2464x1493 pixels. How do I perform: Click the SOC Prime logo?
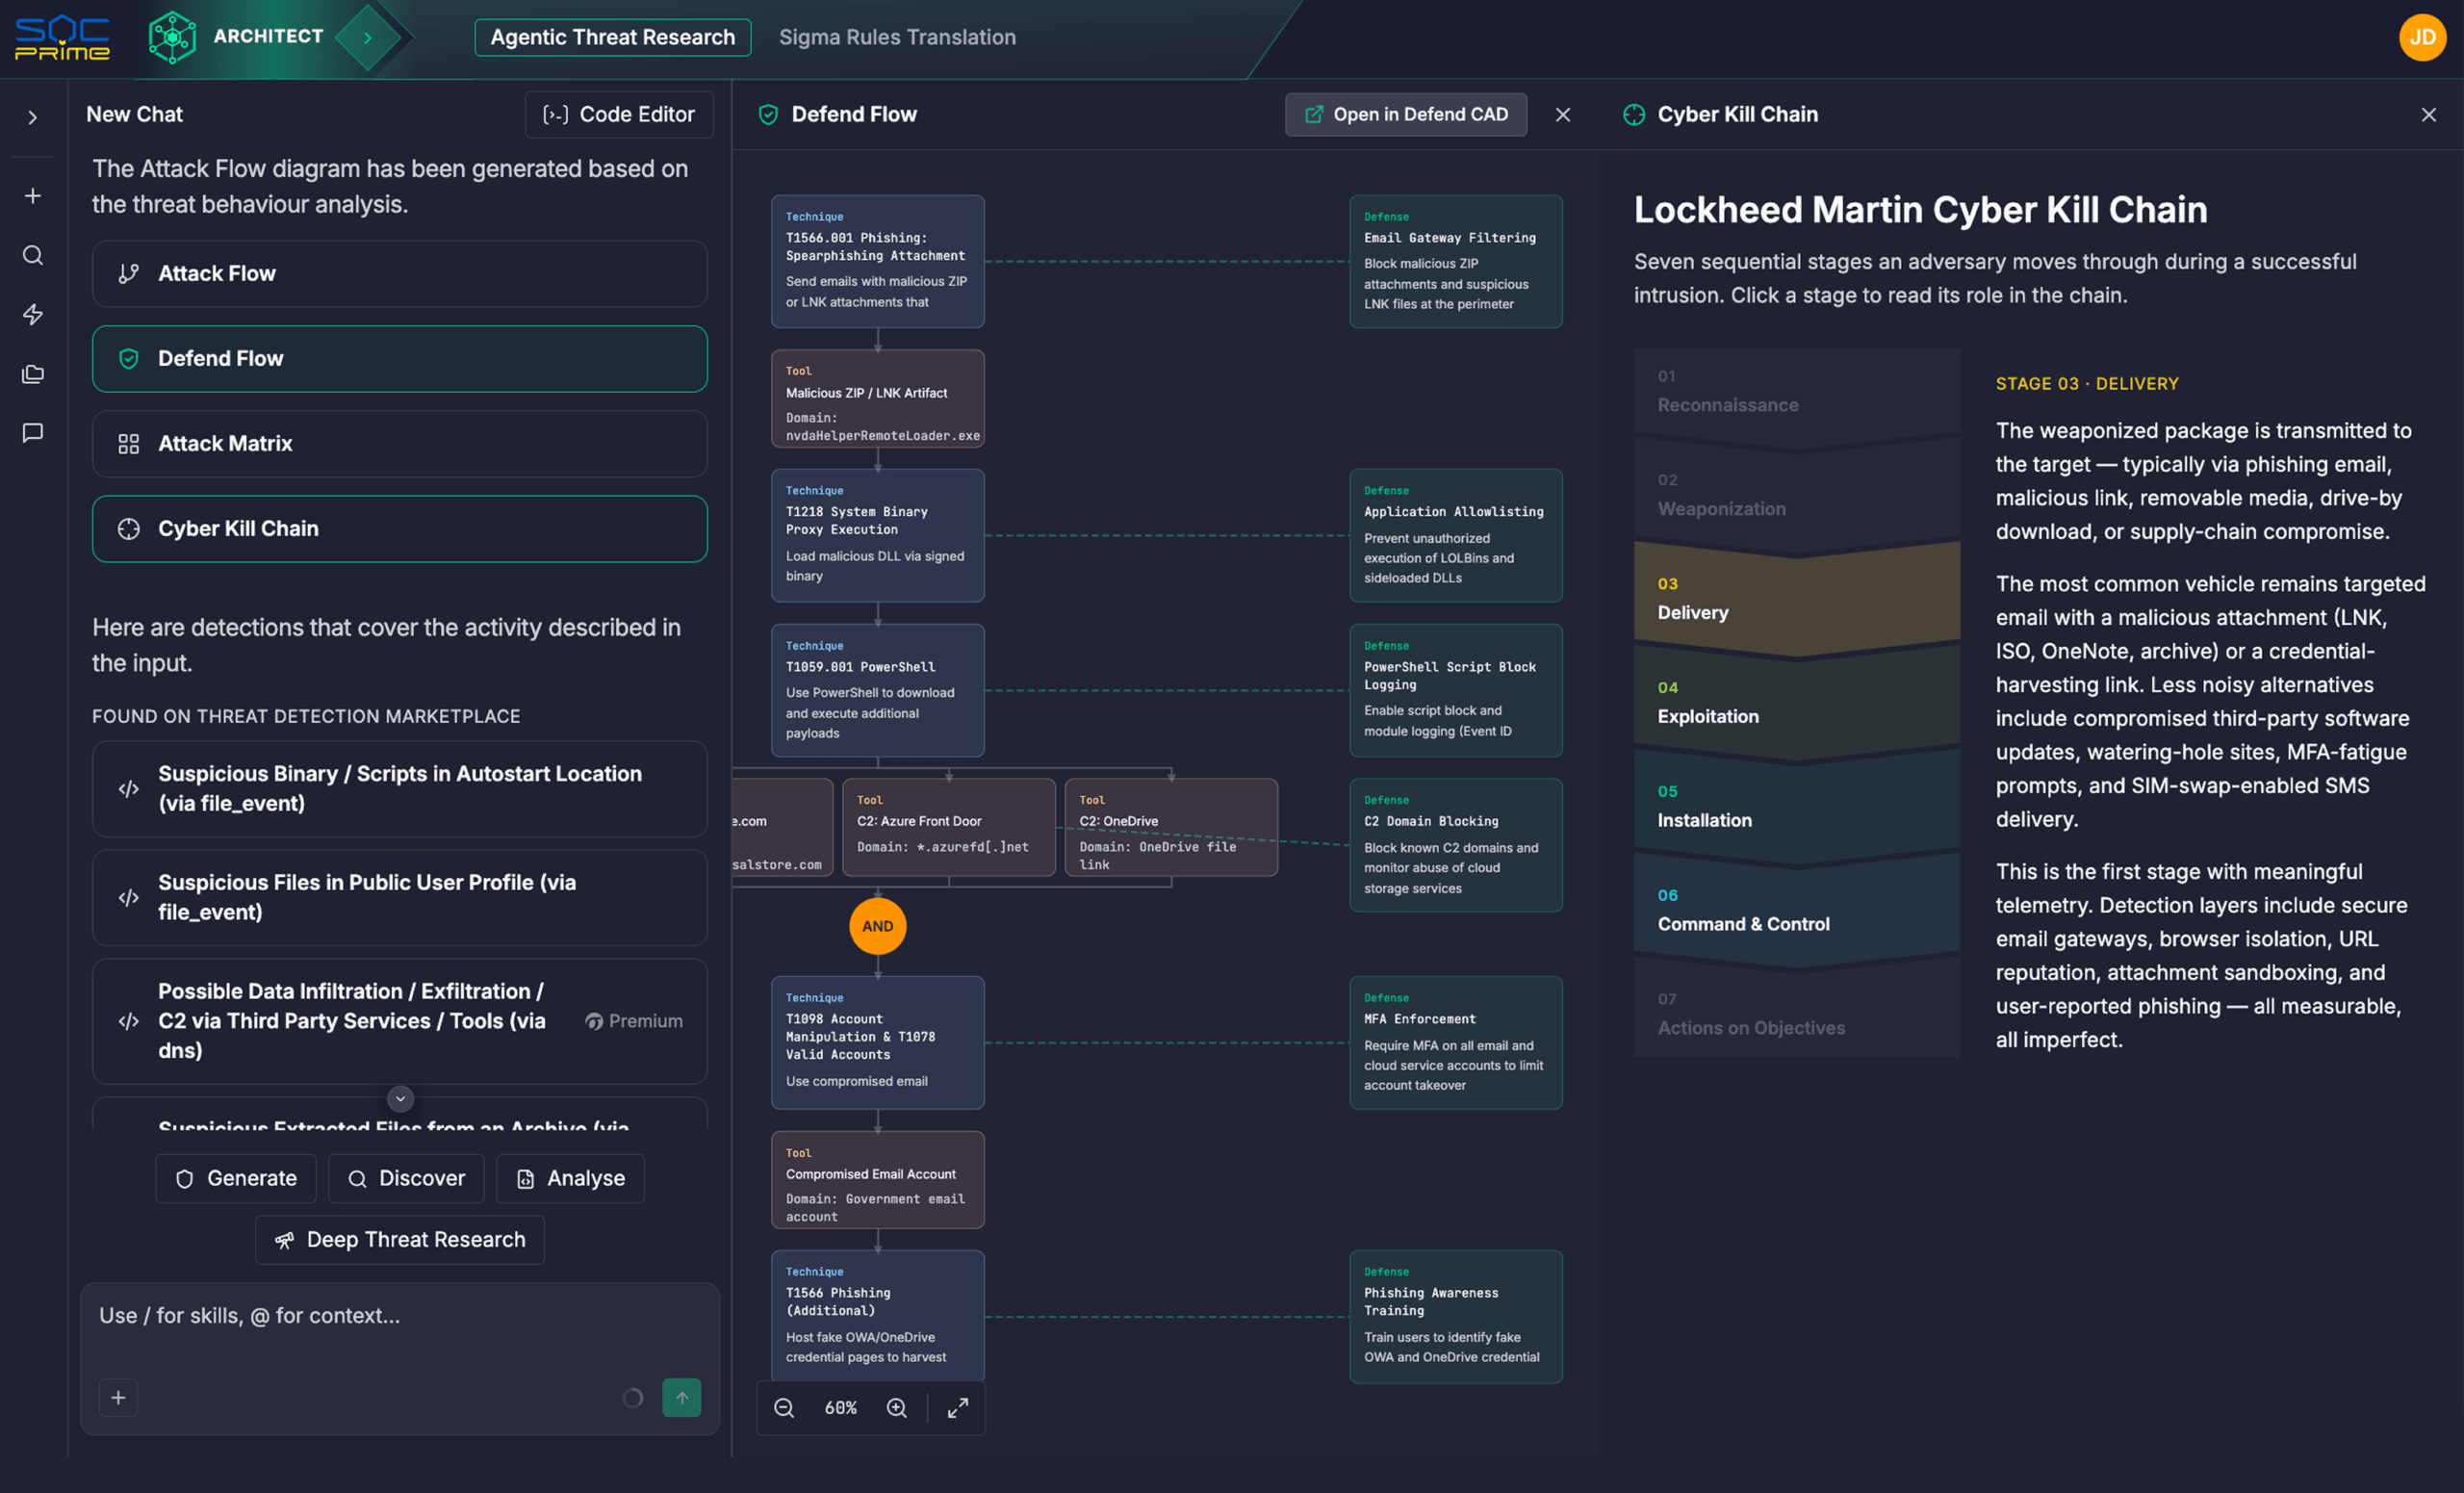62,38
